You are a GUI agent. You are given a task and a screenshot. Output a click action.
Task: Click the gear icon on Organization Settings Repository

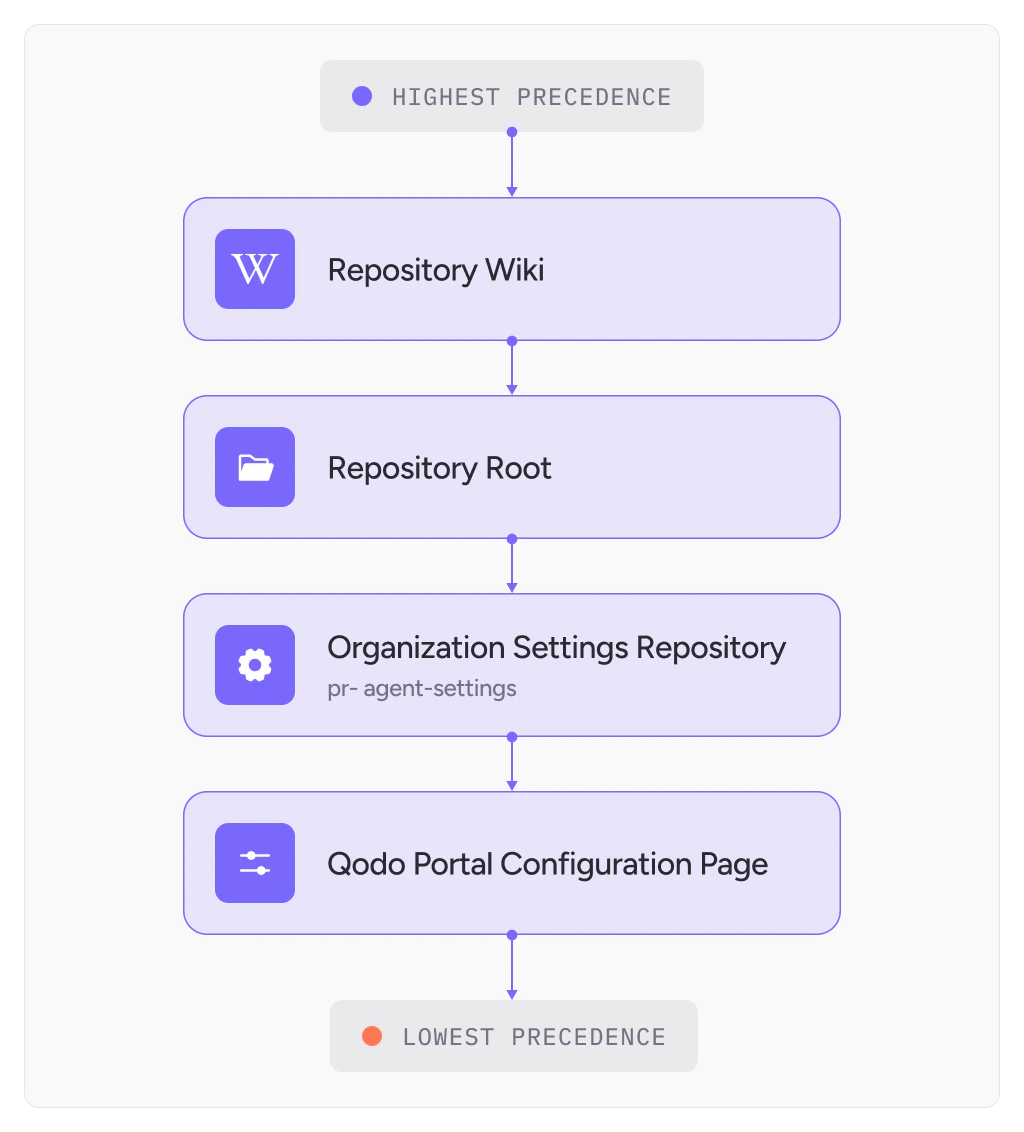[x=254, y=664]
